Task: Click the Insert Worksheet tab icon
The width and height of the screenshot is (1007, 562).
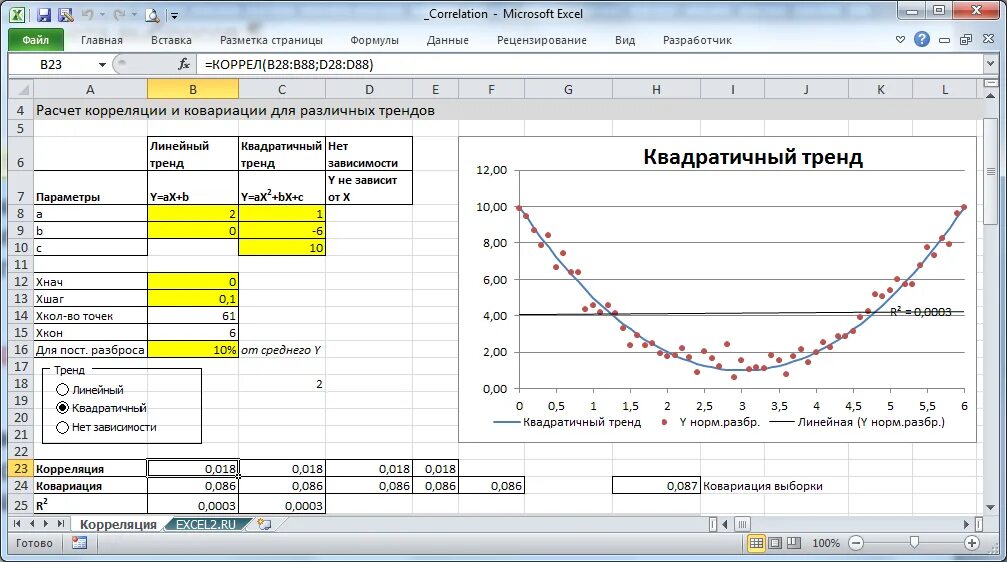Action: [264, 524]
